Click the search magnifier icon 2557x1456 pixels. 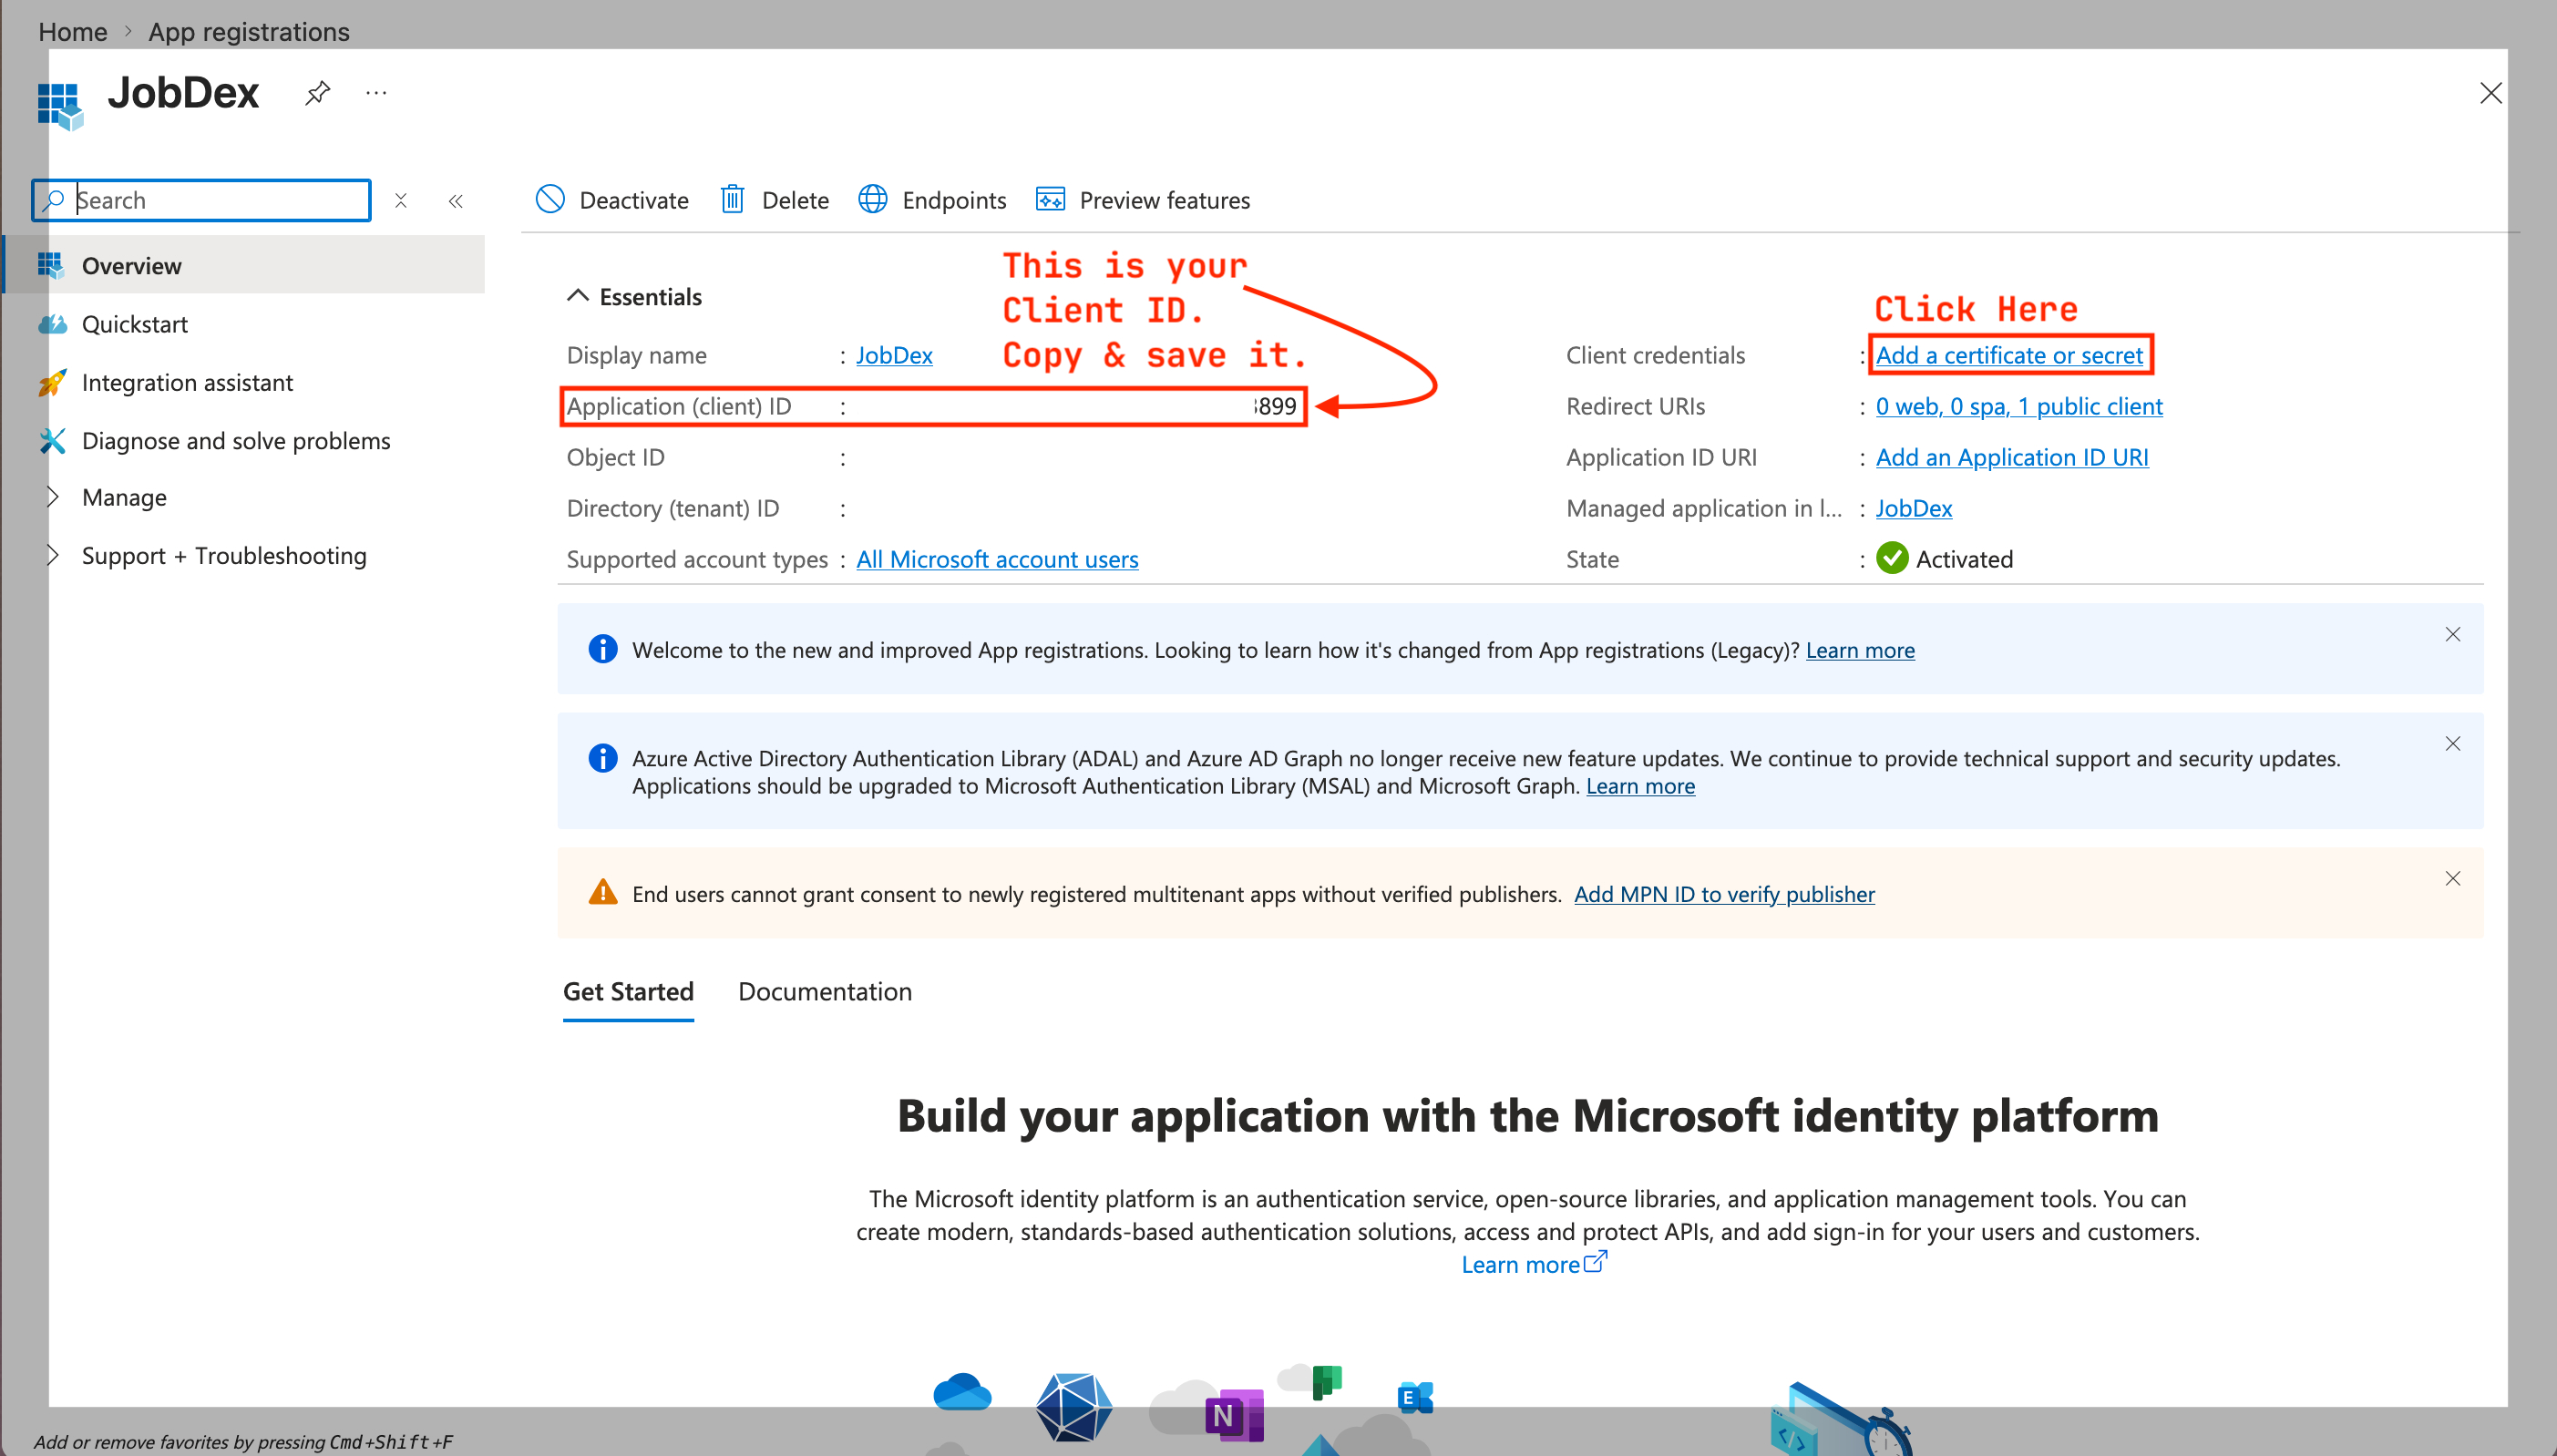54,200
